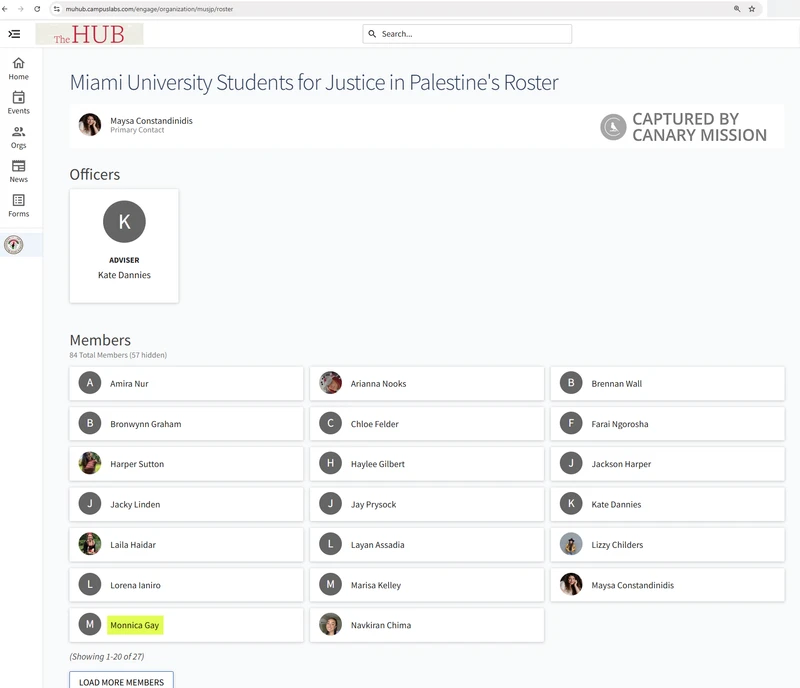Viewport: 800px width, 688px height.
Task: Click the K avatar of the adviser card
Action: [124, 222]
